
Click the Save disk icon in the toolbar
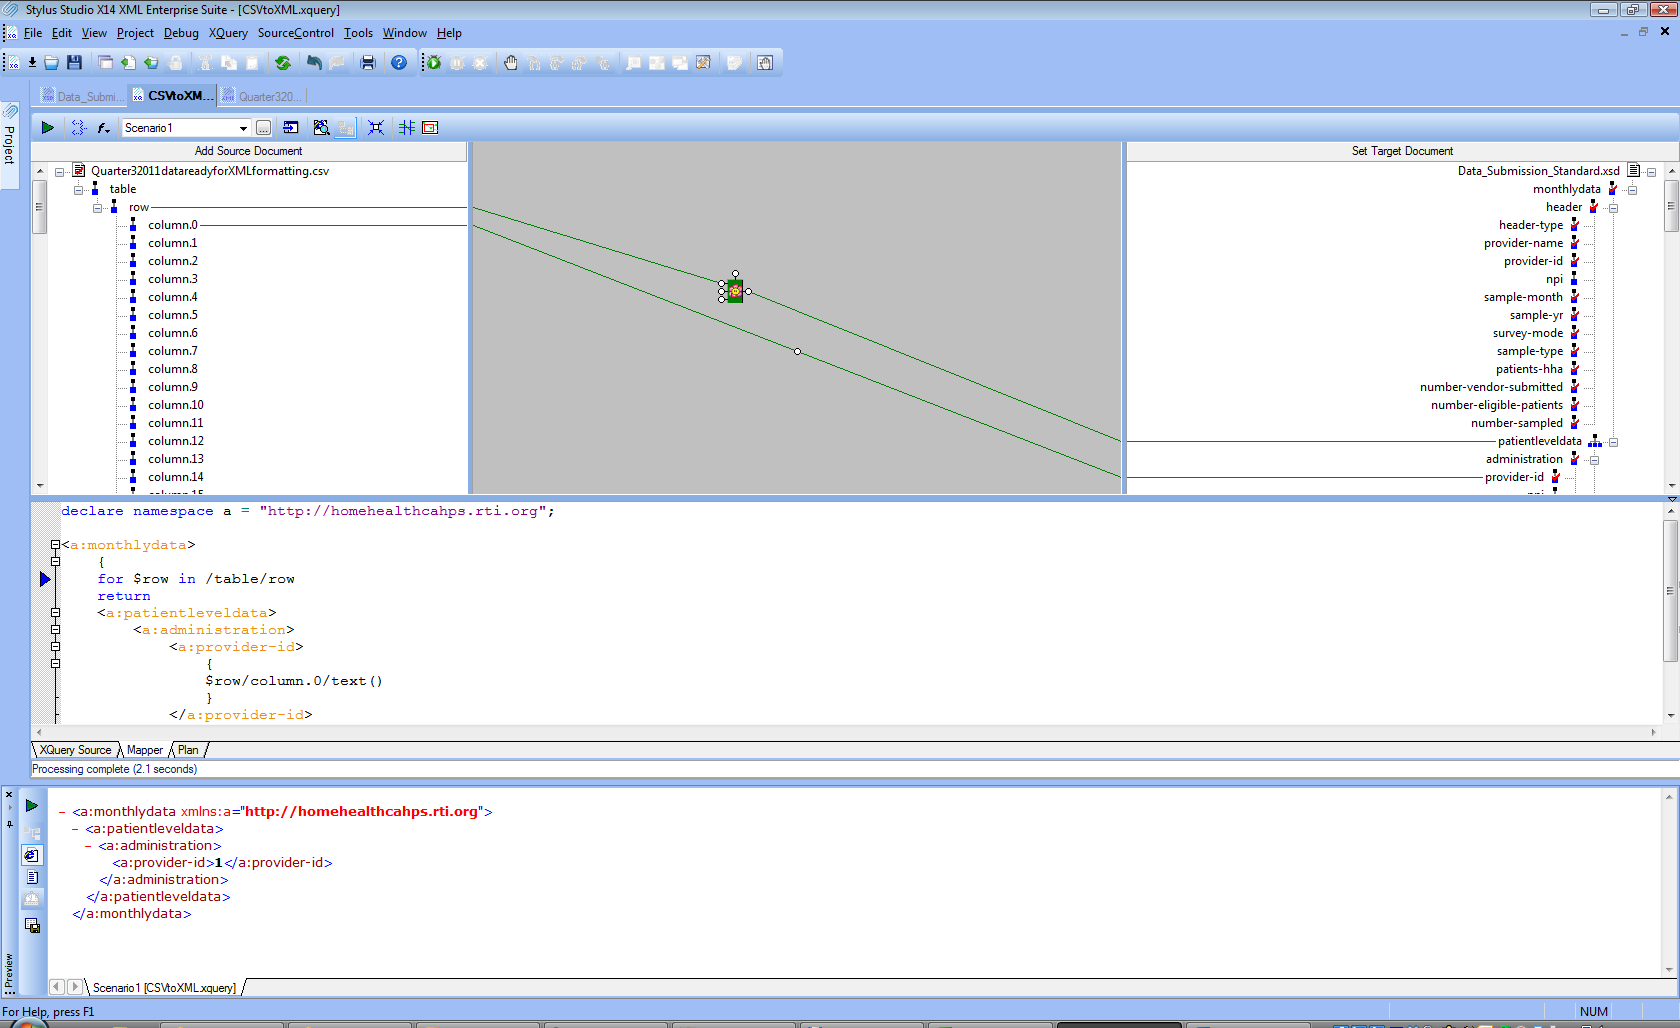click(74, 63)
